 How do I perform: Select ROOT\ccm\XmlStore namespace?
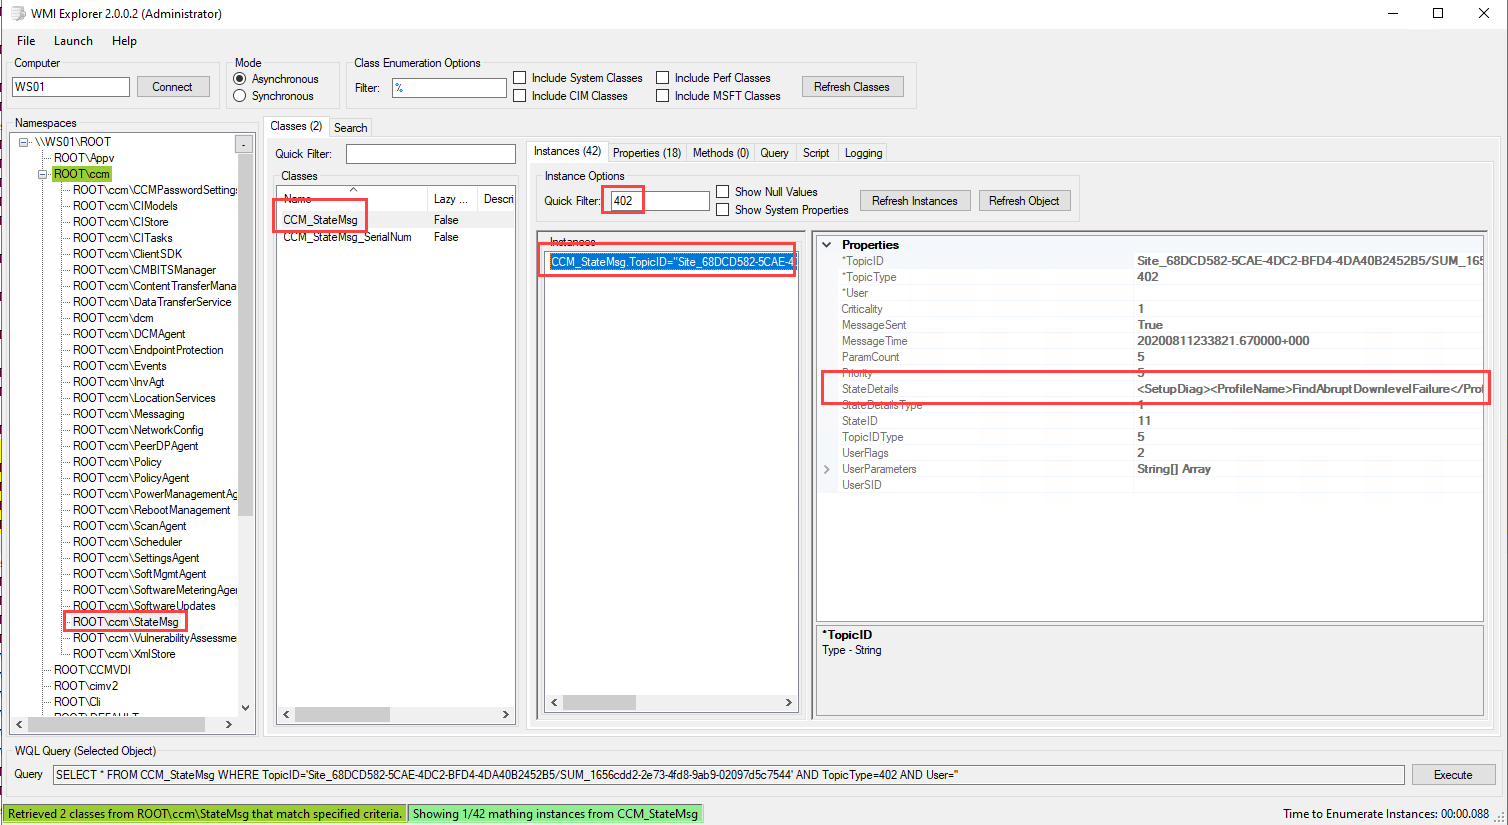pos(124,654)
